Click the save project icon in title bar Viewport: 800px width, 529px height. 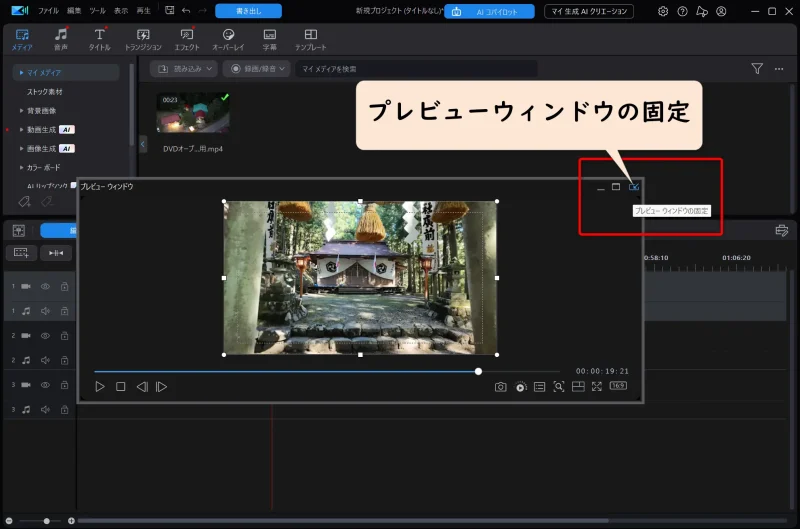pos(169,10)
